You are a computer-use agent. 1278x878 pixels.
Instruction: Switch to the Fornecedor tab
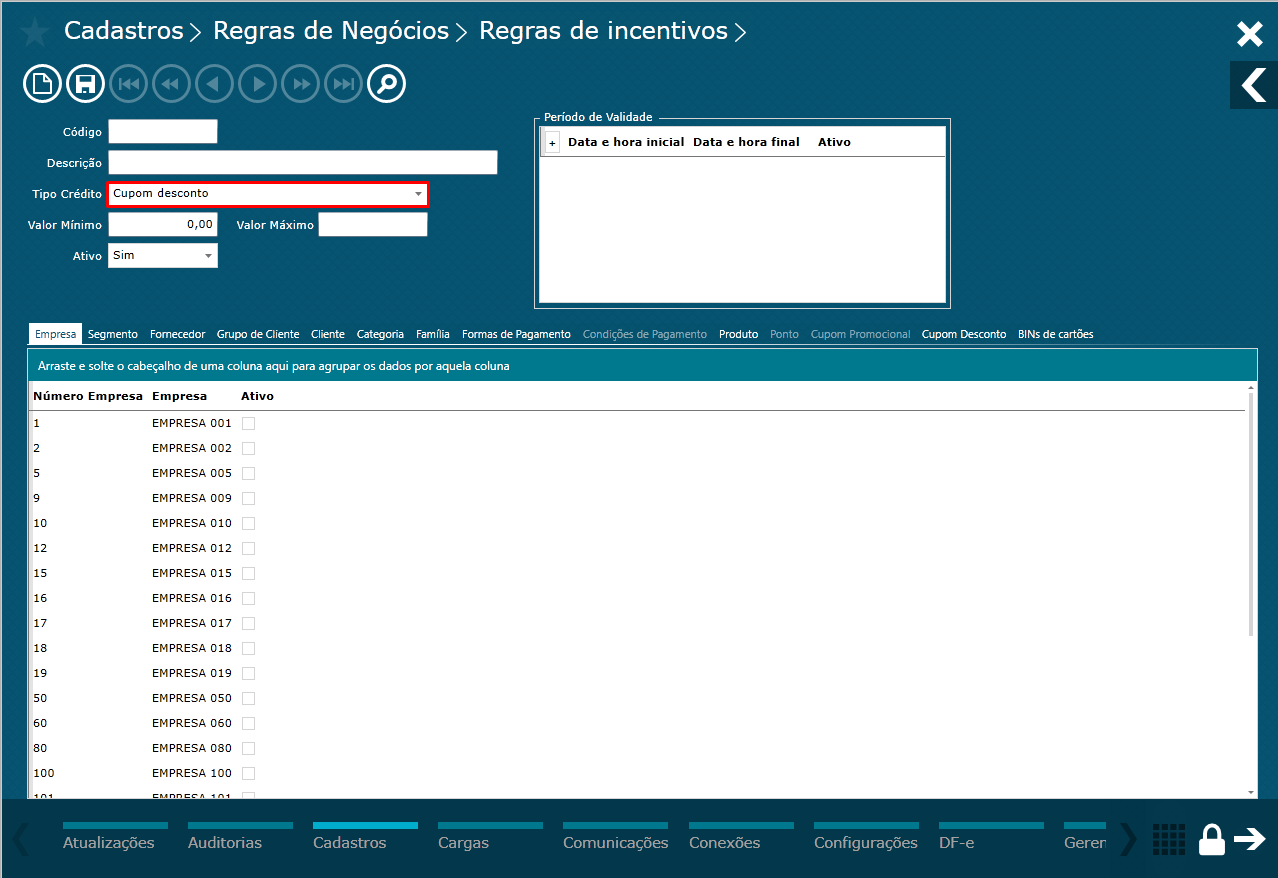tap(178, 334)
